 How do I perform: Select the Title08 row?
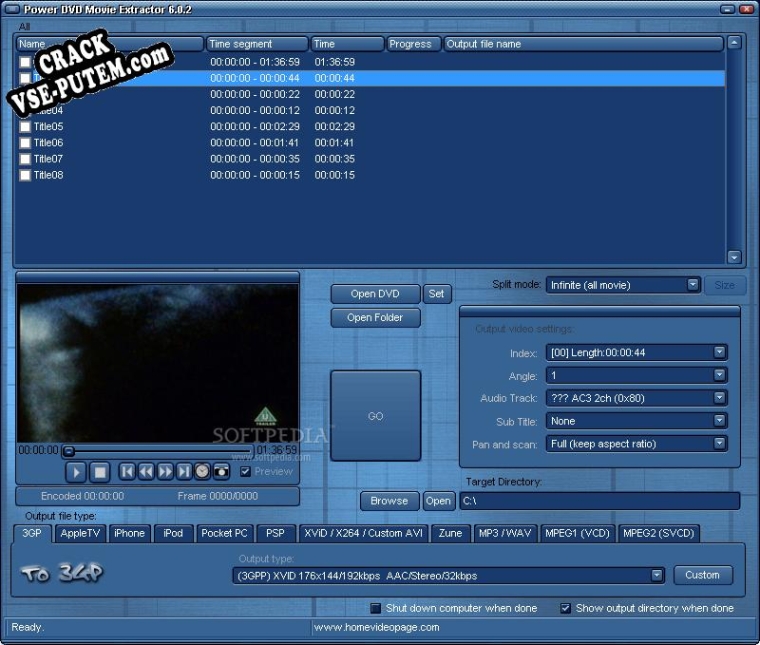371,175
